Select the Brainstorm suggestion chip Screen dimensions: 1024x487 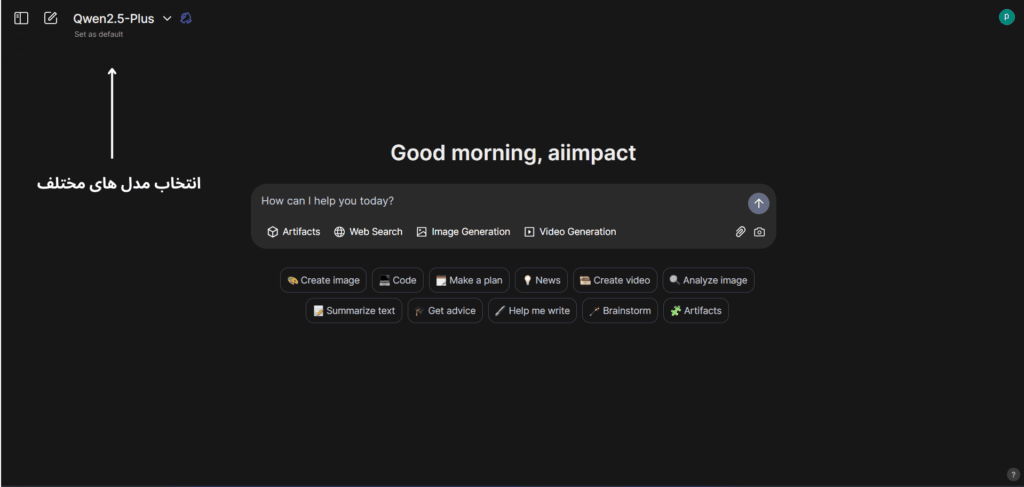620,311
